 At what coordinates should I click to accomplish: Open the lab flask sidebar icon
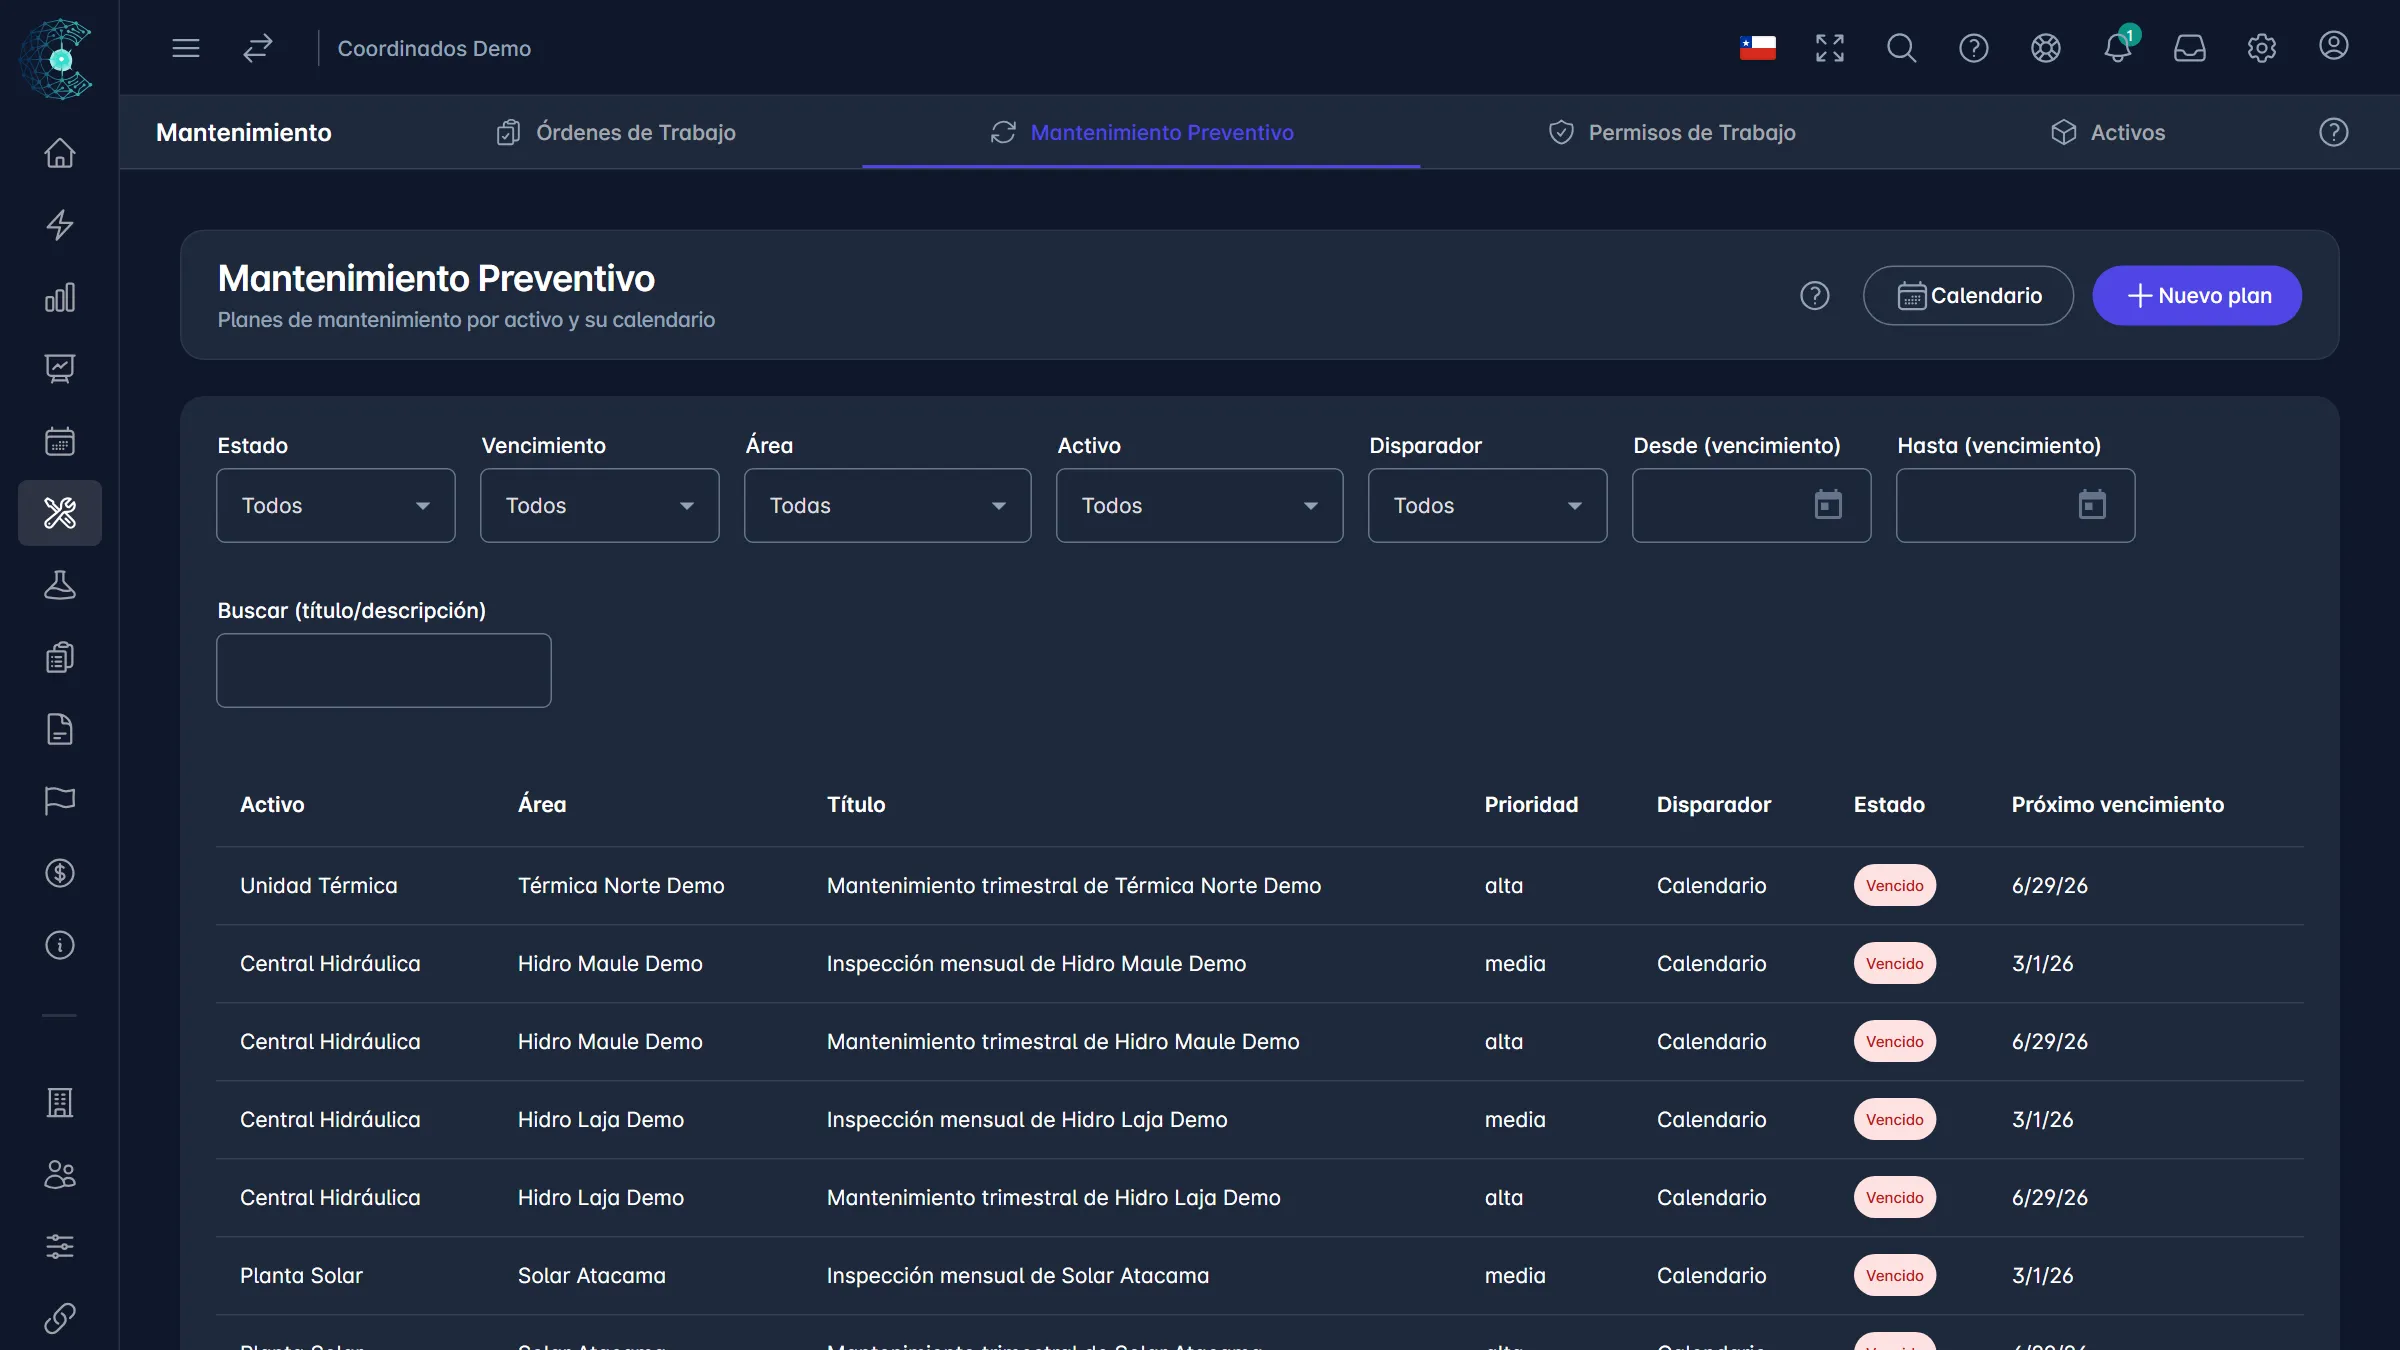60,585
